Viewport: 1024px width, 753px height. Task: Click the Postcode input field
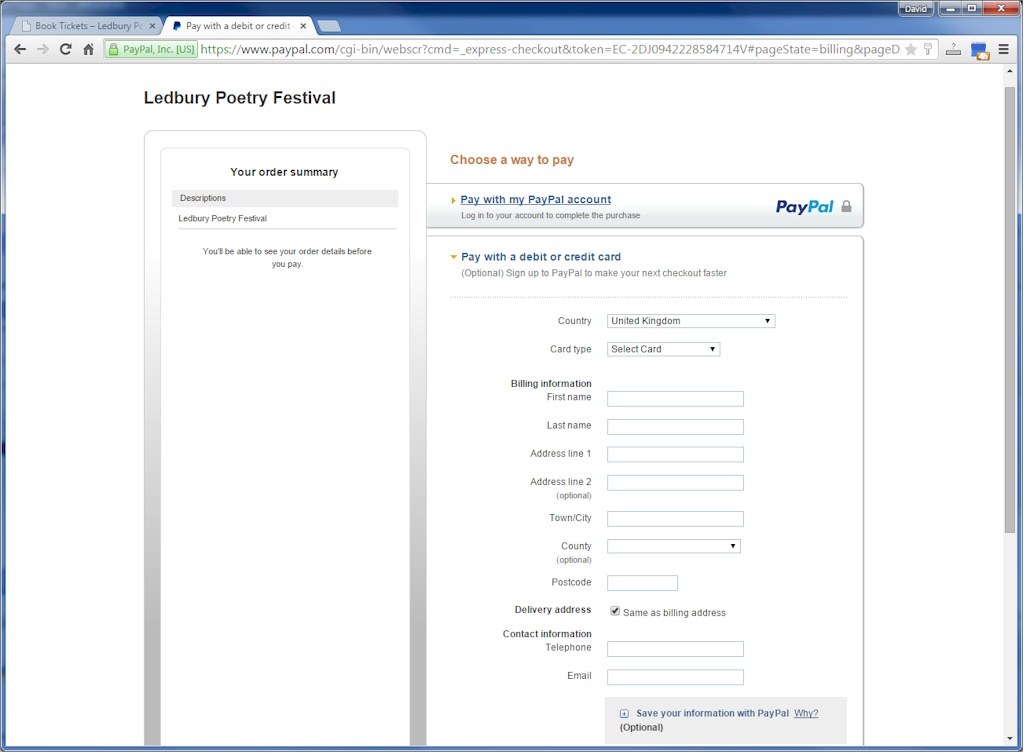(642, 583)
